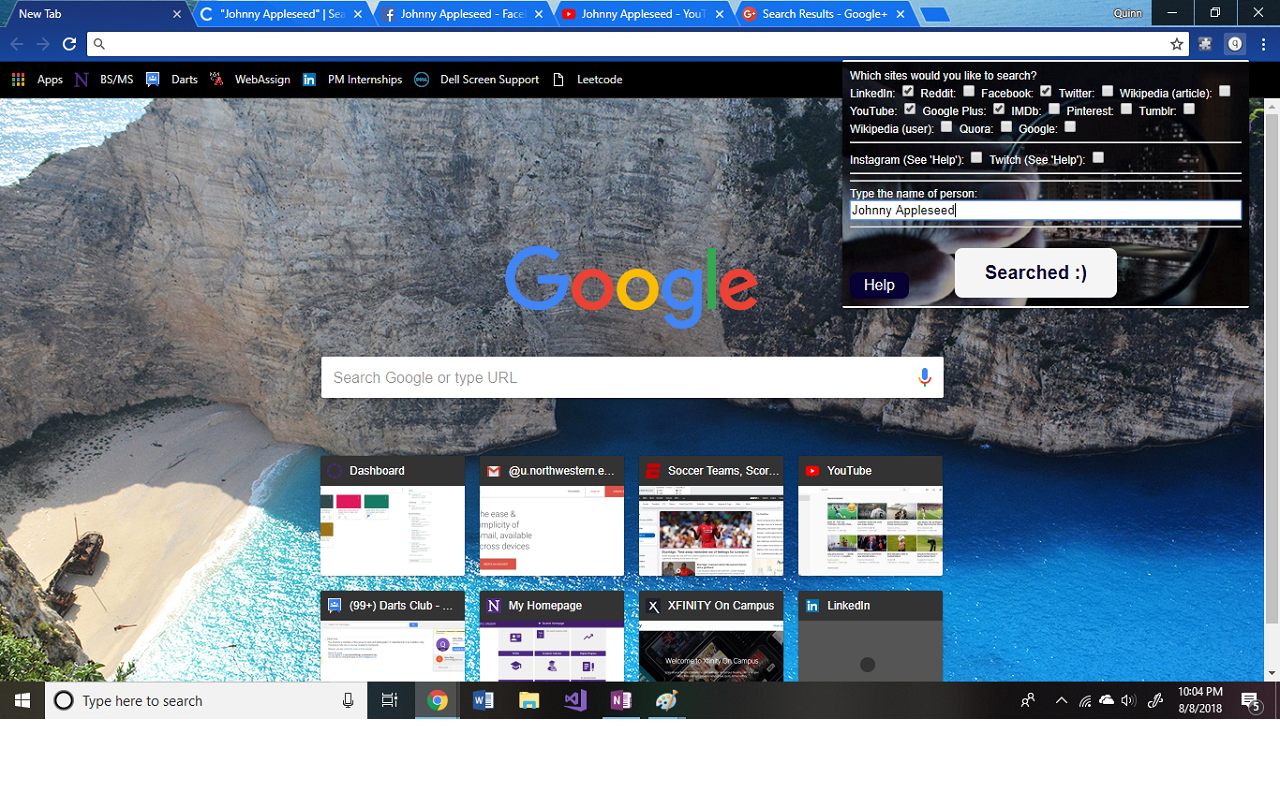
Task: Click the Search Google or type URL box
Action: (632, 377)
